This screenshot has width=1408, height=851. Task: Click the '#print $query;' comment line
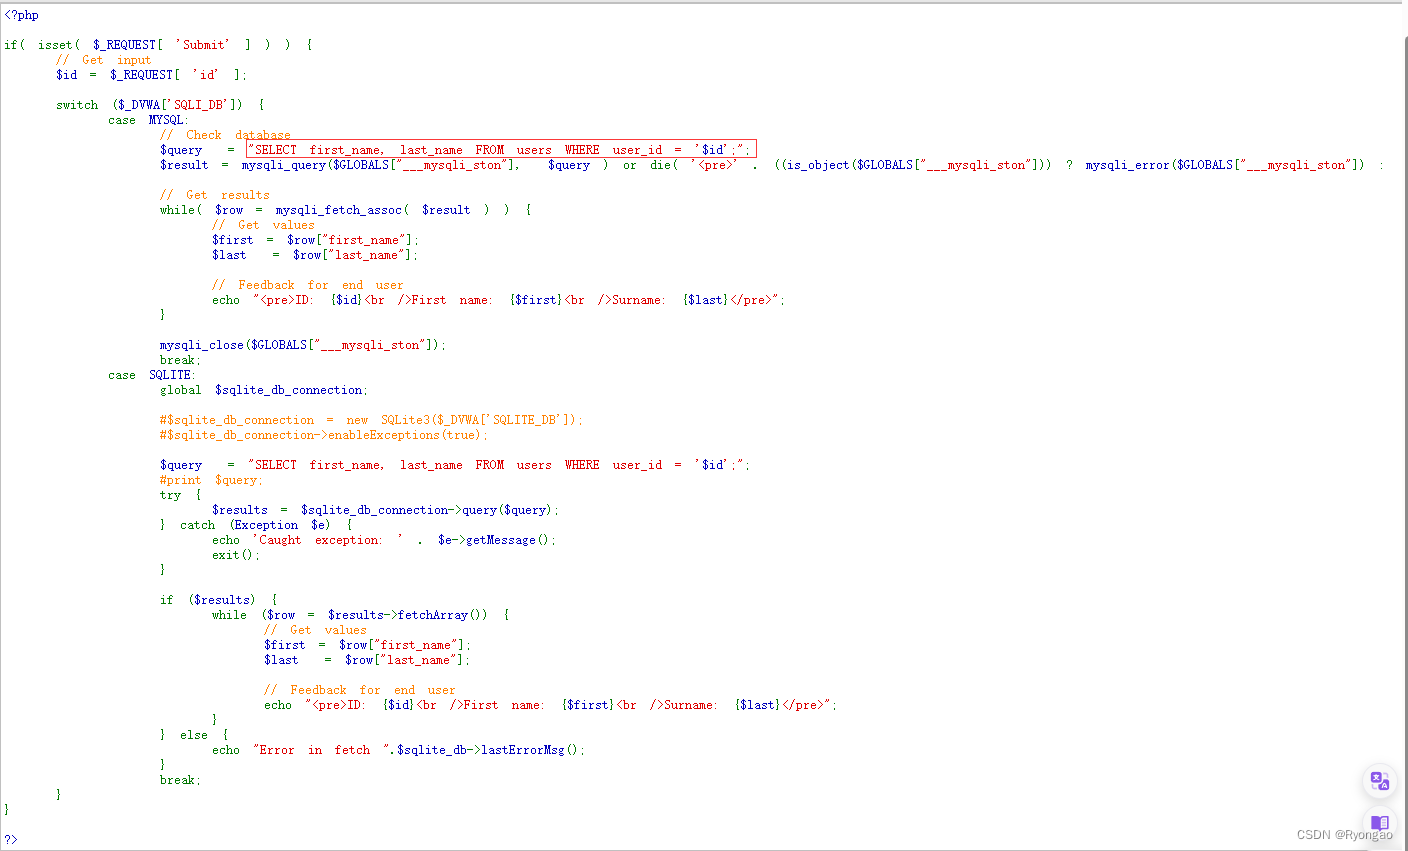[212, 480]
